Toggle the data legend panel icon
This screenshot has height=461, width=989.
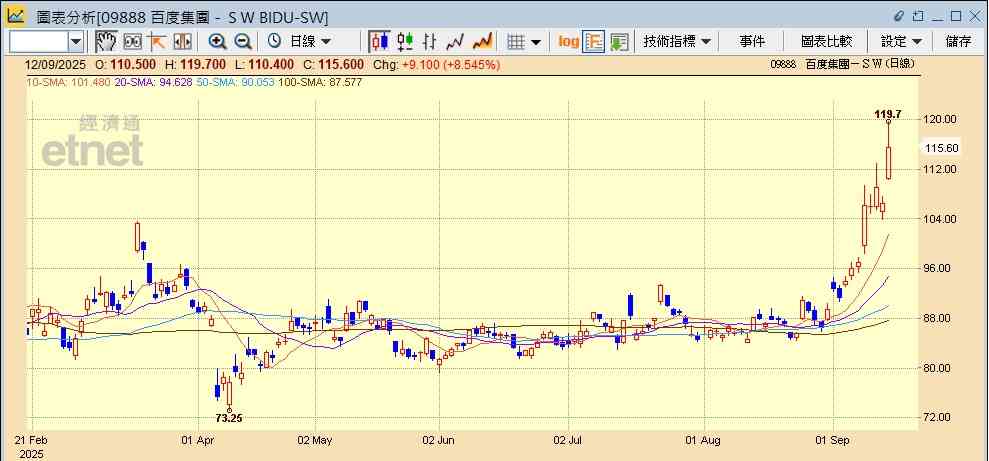click(594, 42)
